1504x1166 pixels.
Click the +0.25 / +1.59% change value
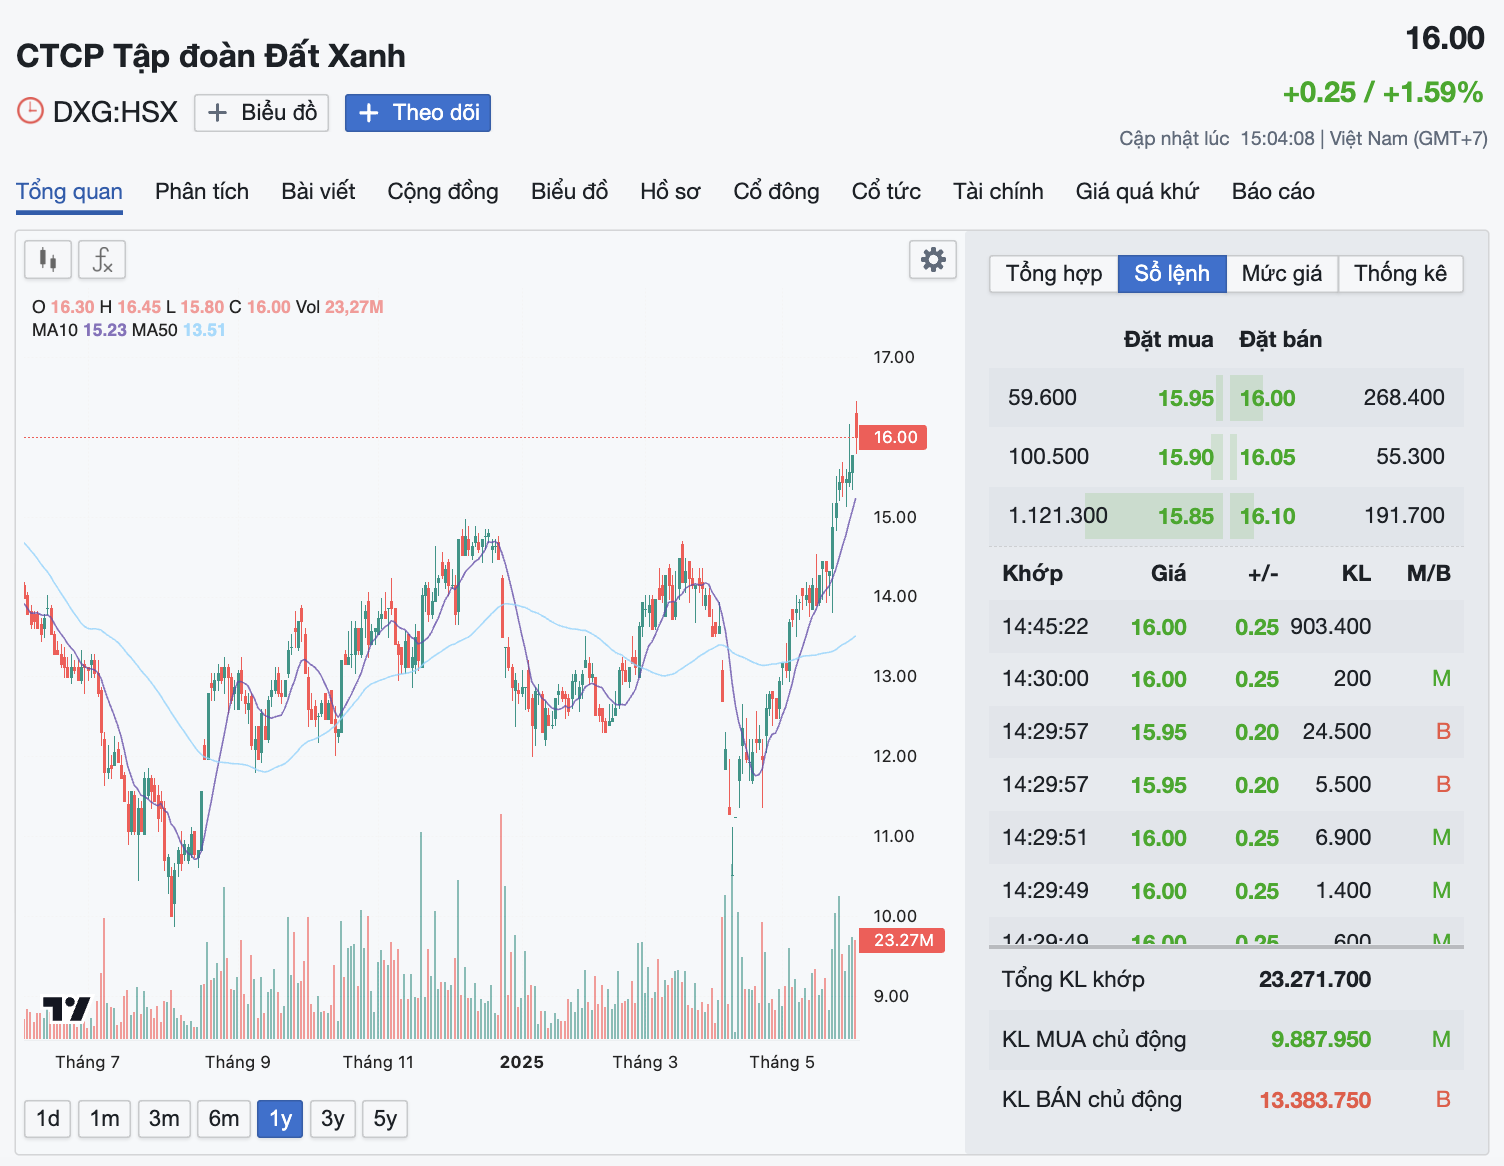pos(1383,92)
